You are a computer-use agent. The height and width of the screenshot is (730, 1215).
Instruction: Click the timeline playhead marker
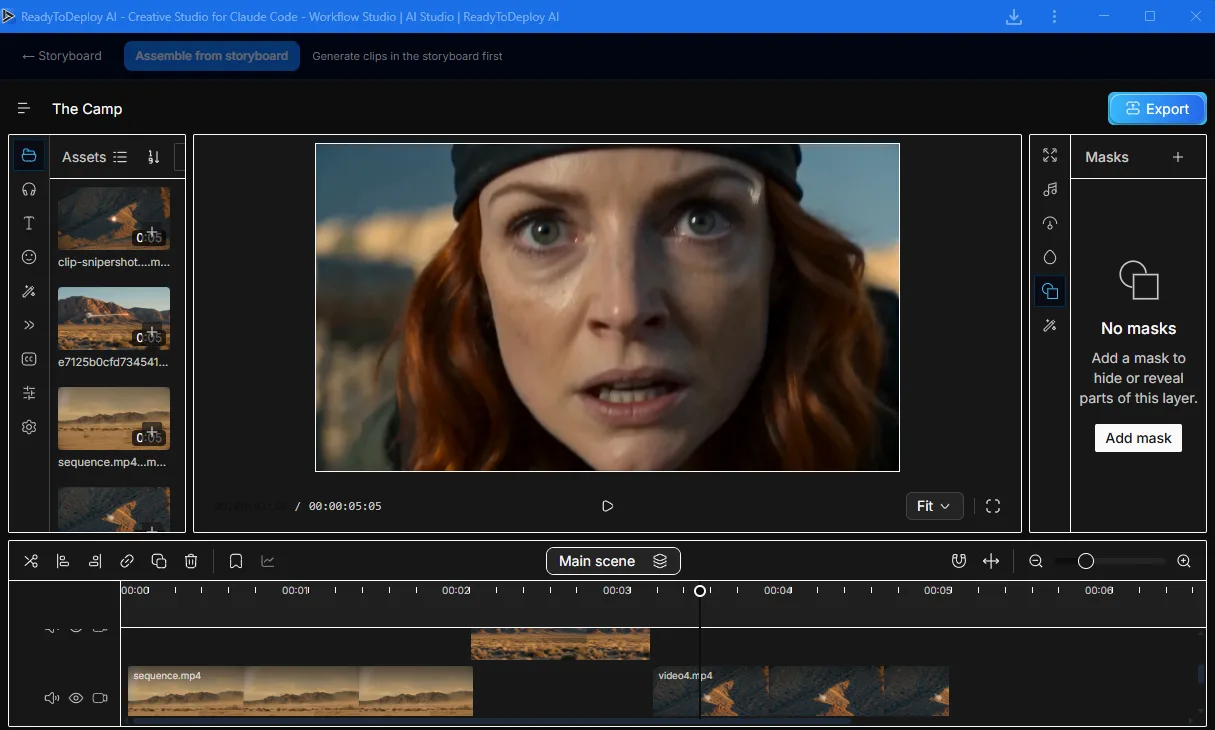700,591
